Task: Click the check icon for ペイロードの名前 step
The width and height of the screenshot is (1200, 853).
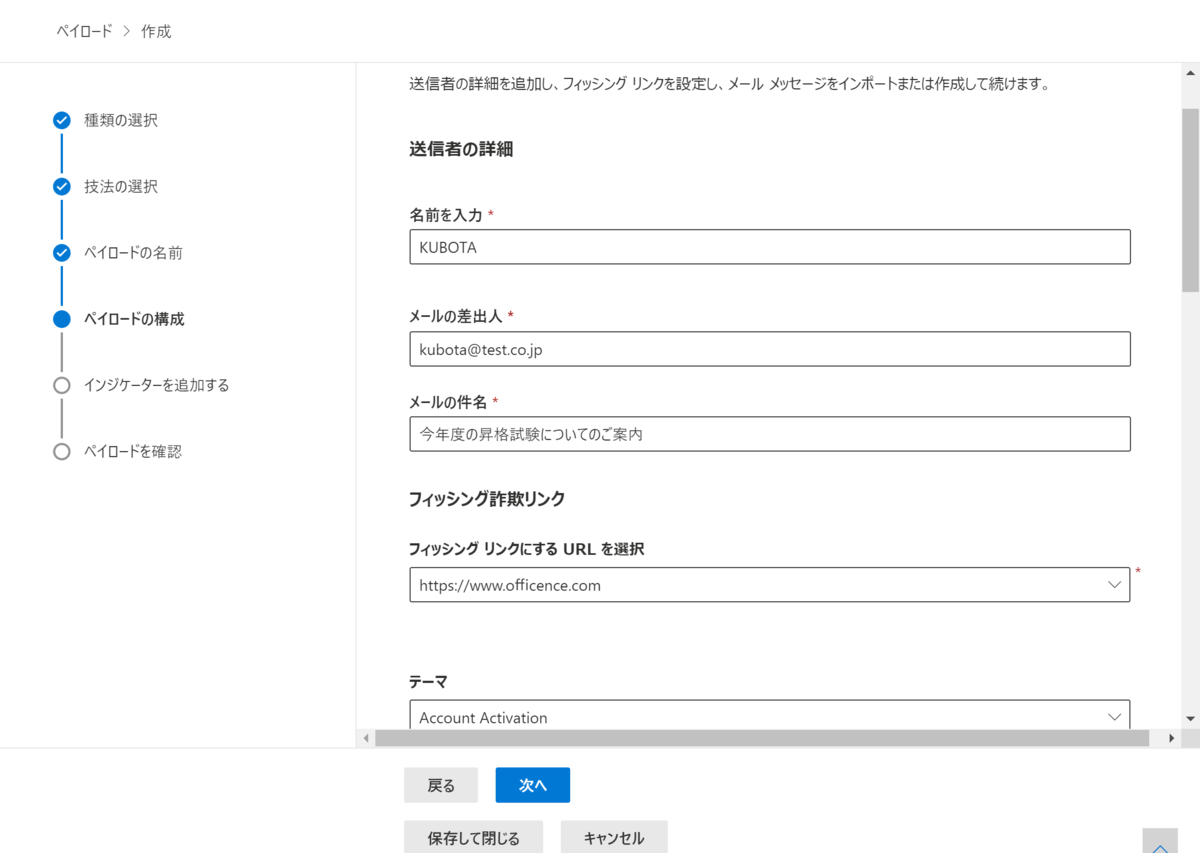Action: click(61, 253)
